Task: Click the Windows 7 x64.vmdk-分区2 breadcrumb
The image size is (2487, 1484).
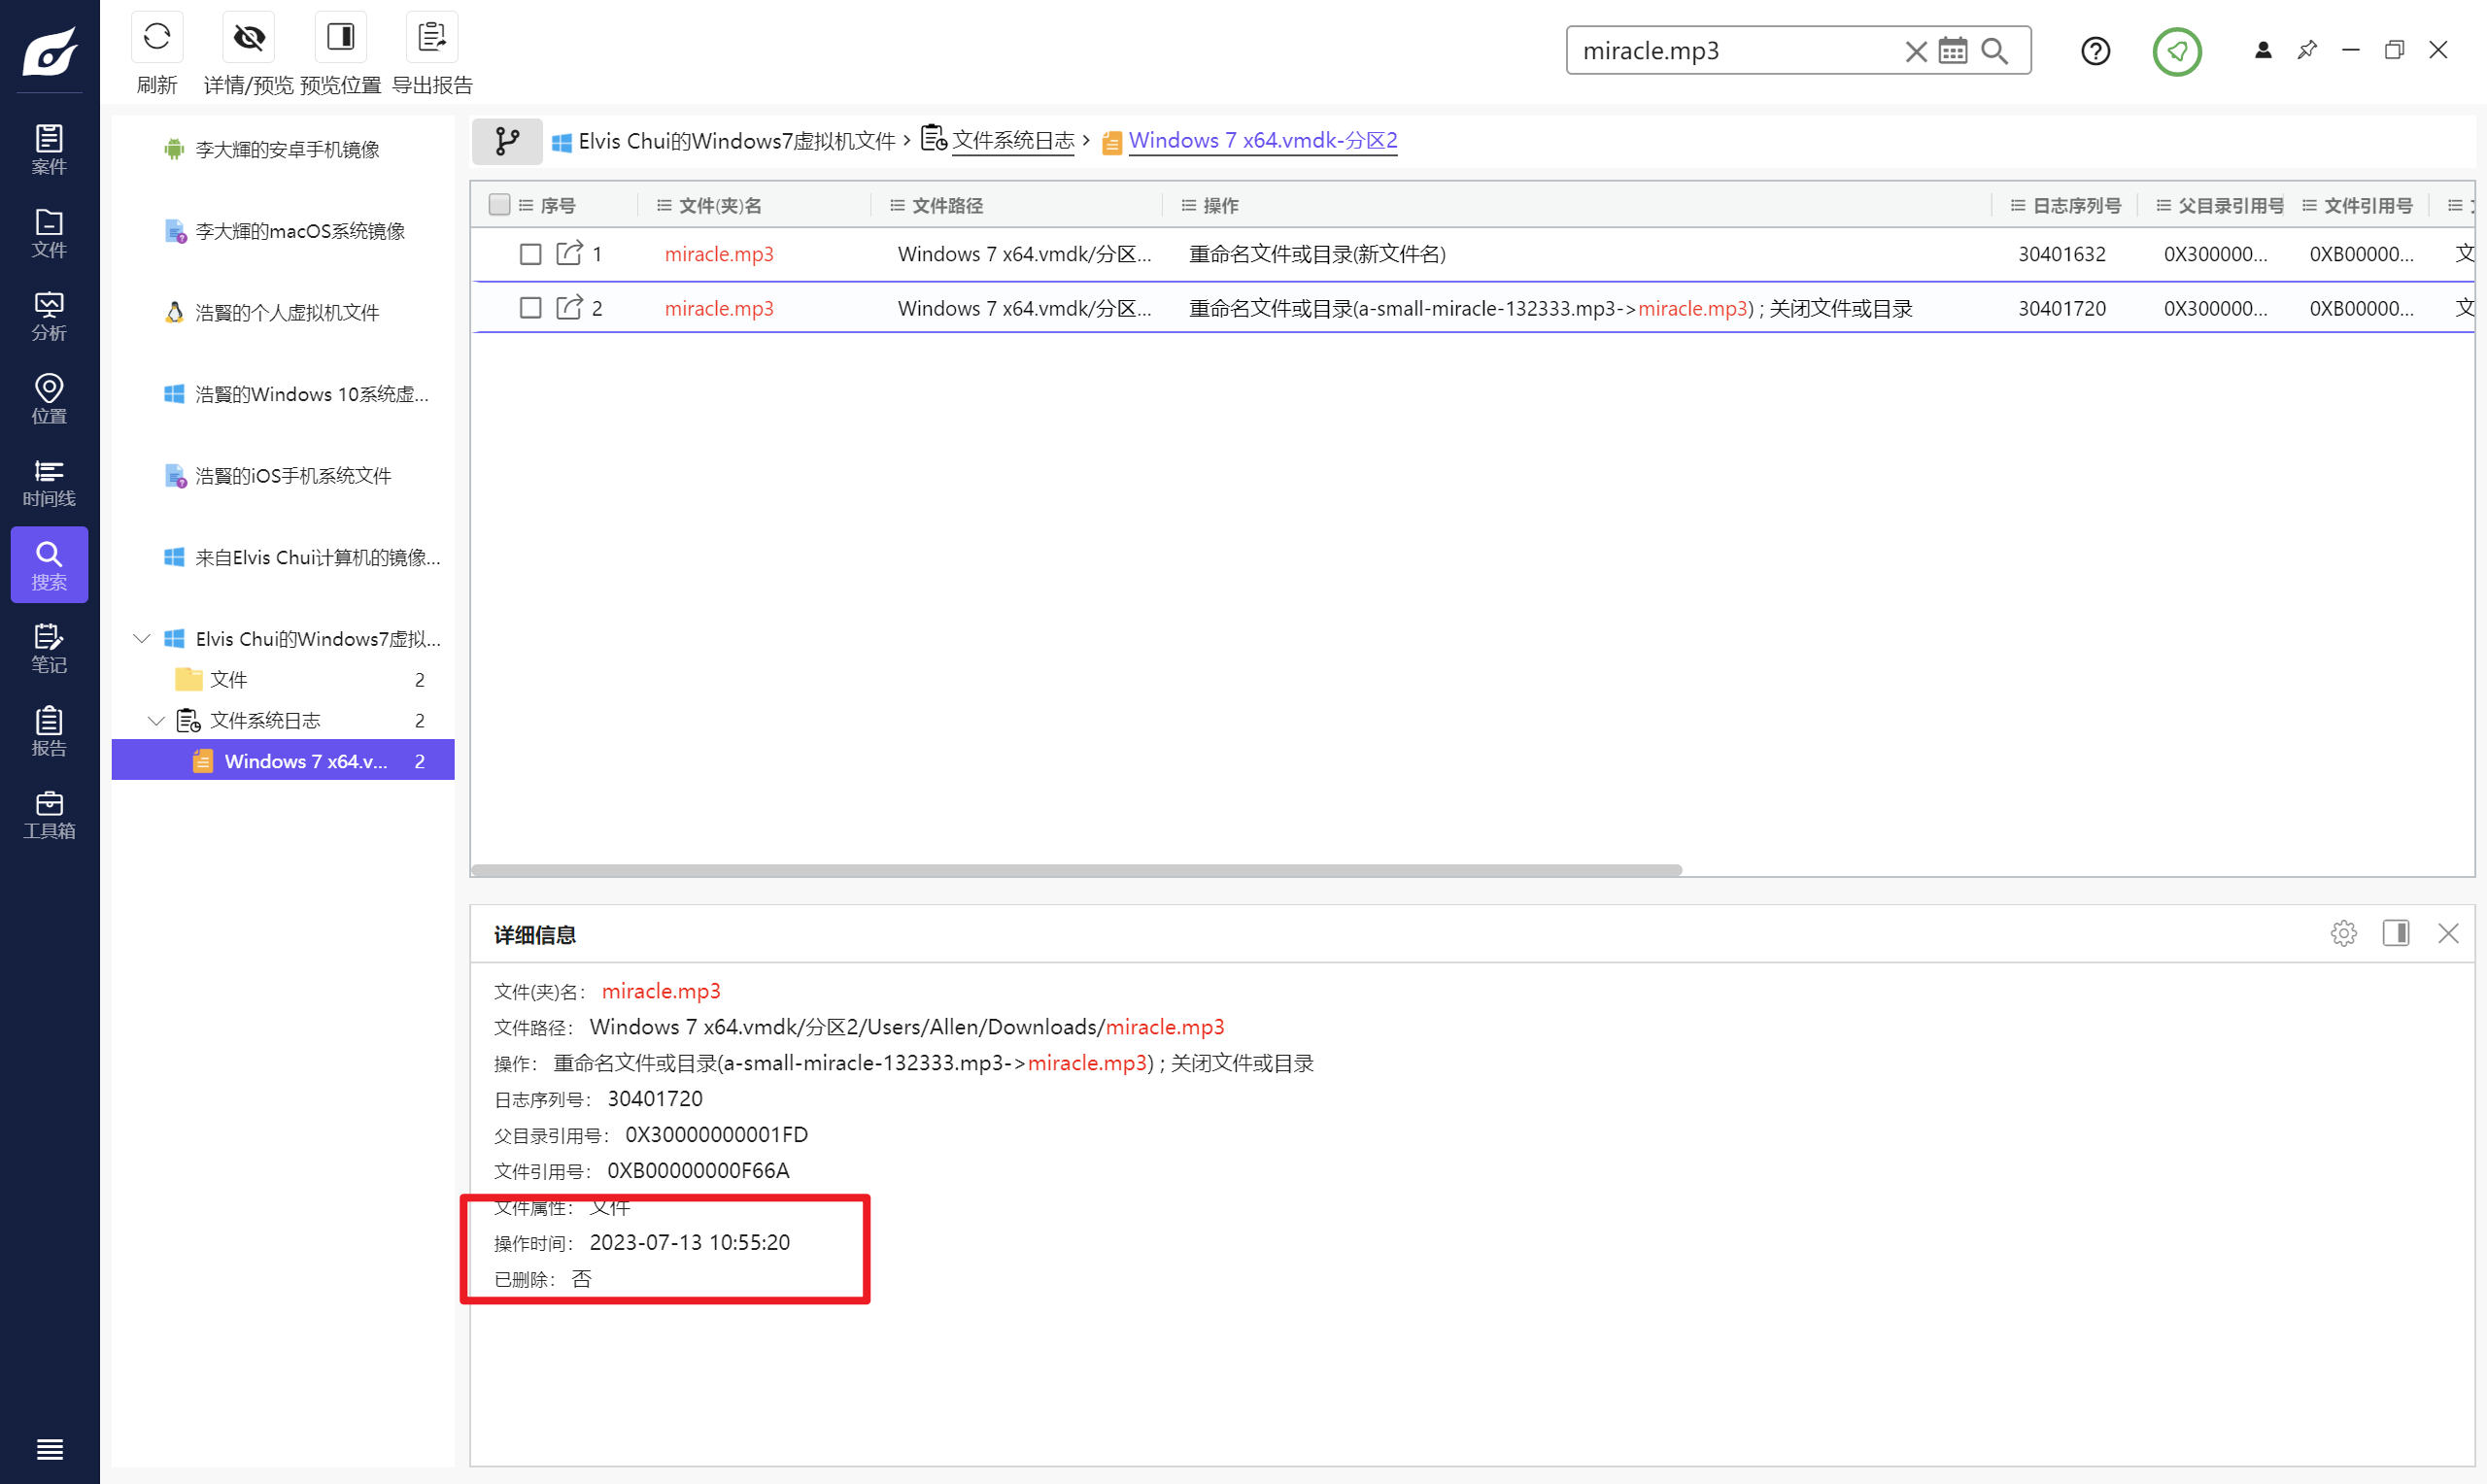Action: point(1262,141)
